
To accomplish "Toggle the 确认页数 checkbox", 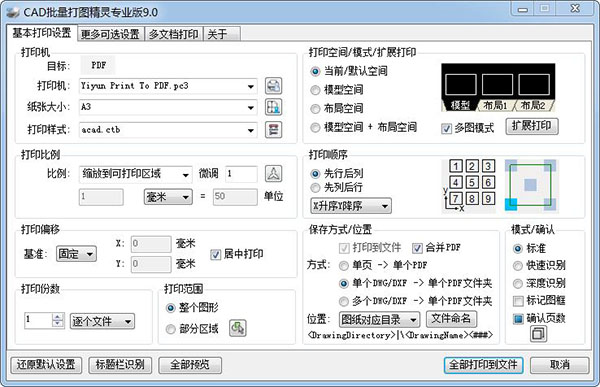I will tap(539, 318).
